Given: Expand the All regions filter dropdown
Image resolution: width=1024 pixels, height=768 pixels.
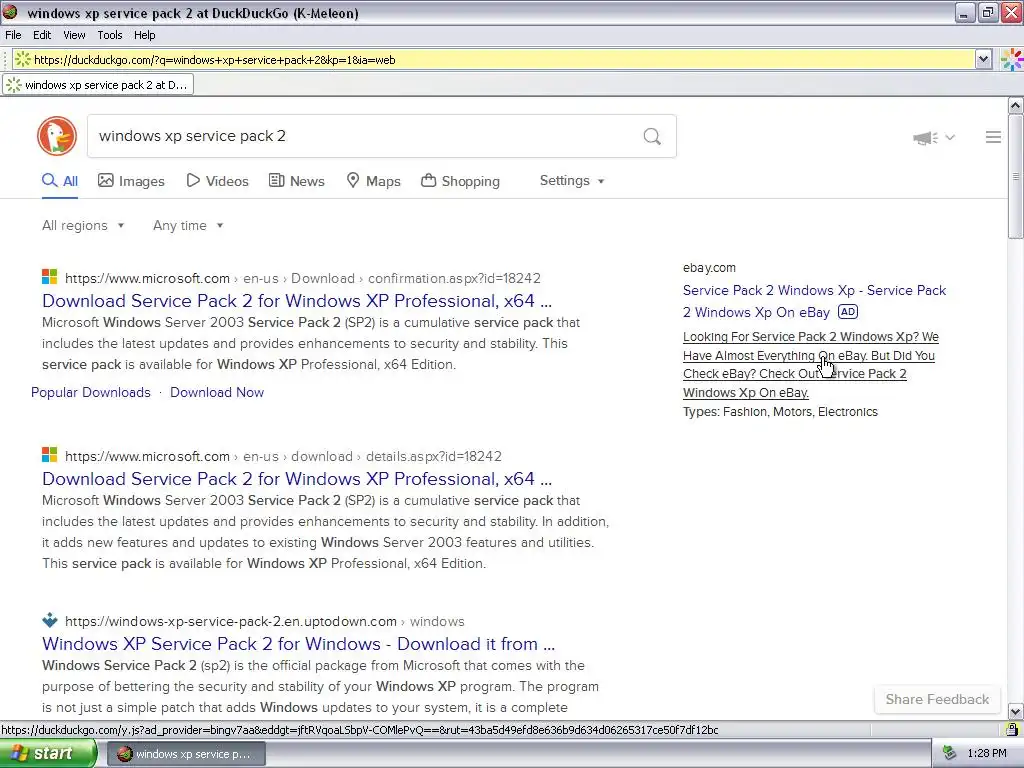Looking at the screenshot, I should point(83,225).
